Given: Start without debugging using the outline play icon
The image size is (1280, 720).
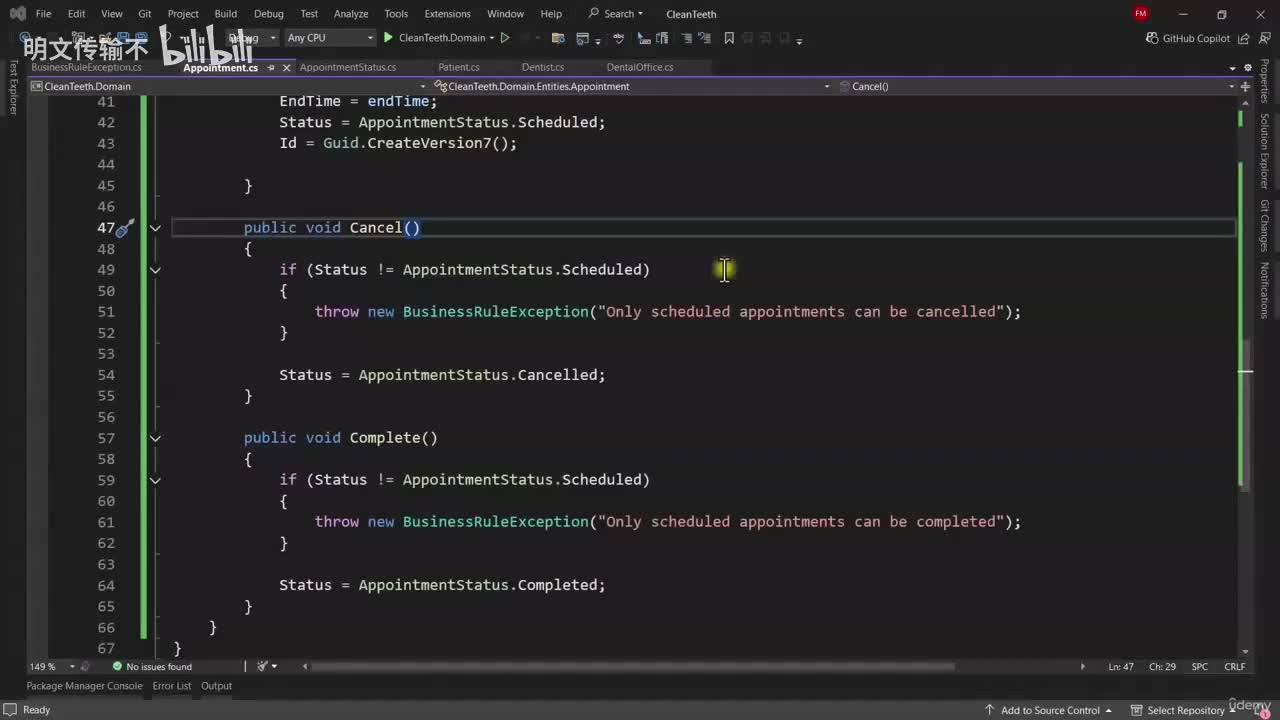Looking at the screenshot, I should pos(505,38).
